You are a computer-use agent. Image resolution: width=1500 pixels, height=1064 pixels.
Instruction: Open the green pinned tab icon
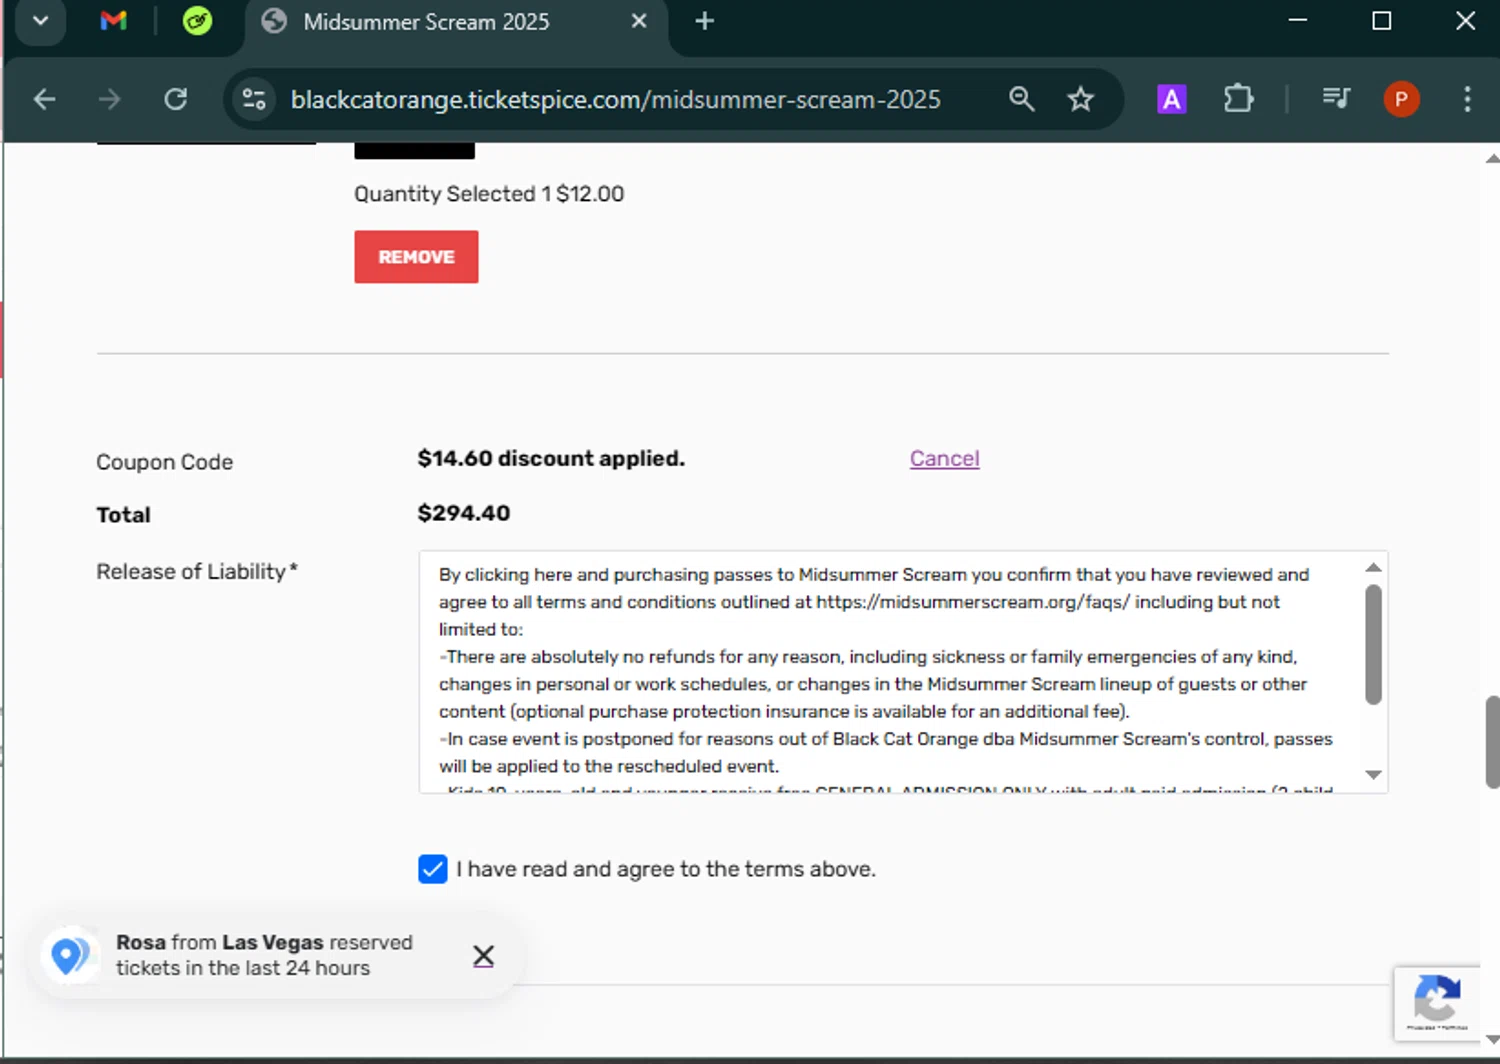click(x=198, y=21)
